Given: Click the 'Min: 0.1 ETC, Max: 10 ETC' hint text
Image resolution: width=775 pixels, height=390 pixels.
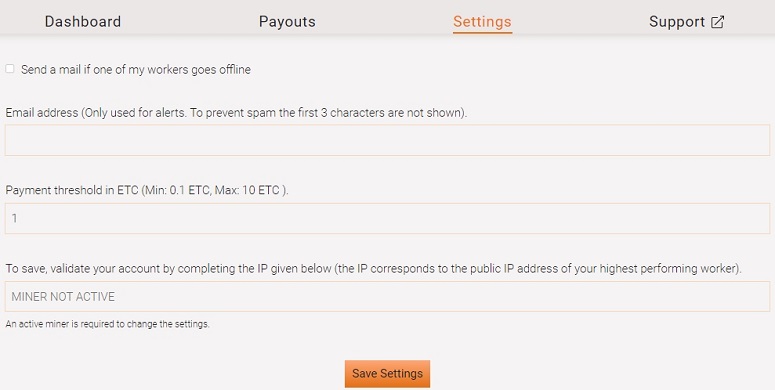Looking at the screenshot, I should (x=214, y=190).
